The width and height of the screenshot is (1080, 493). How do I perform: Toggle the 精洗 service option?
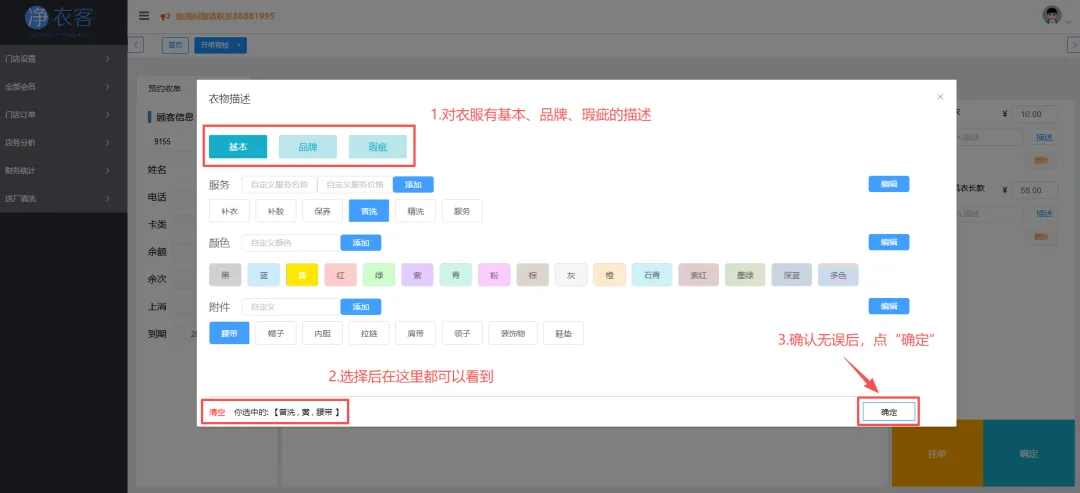pos(415,211)
